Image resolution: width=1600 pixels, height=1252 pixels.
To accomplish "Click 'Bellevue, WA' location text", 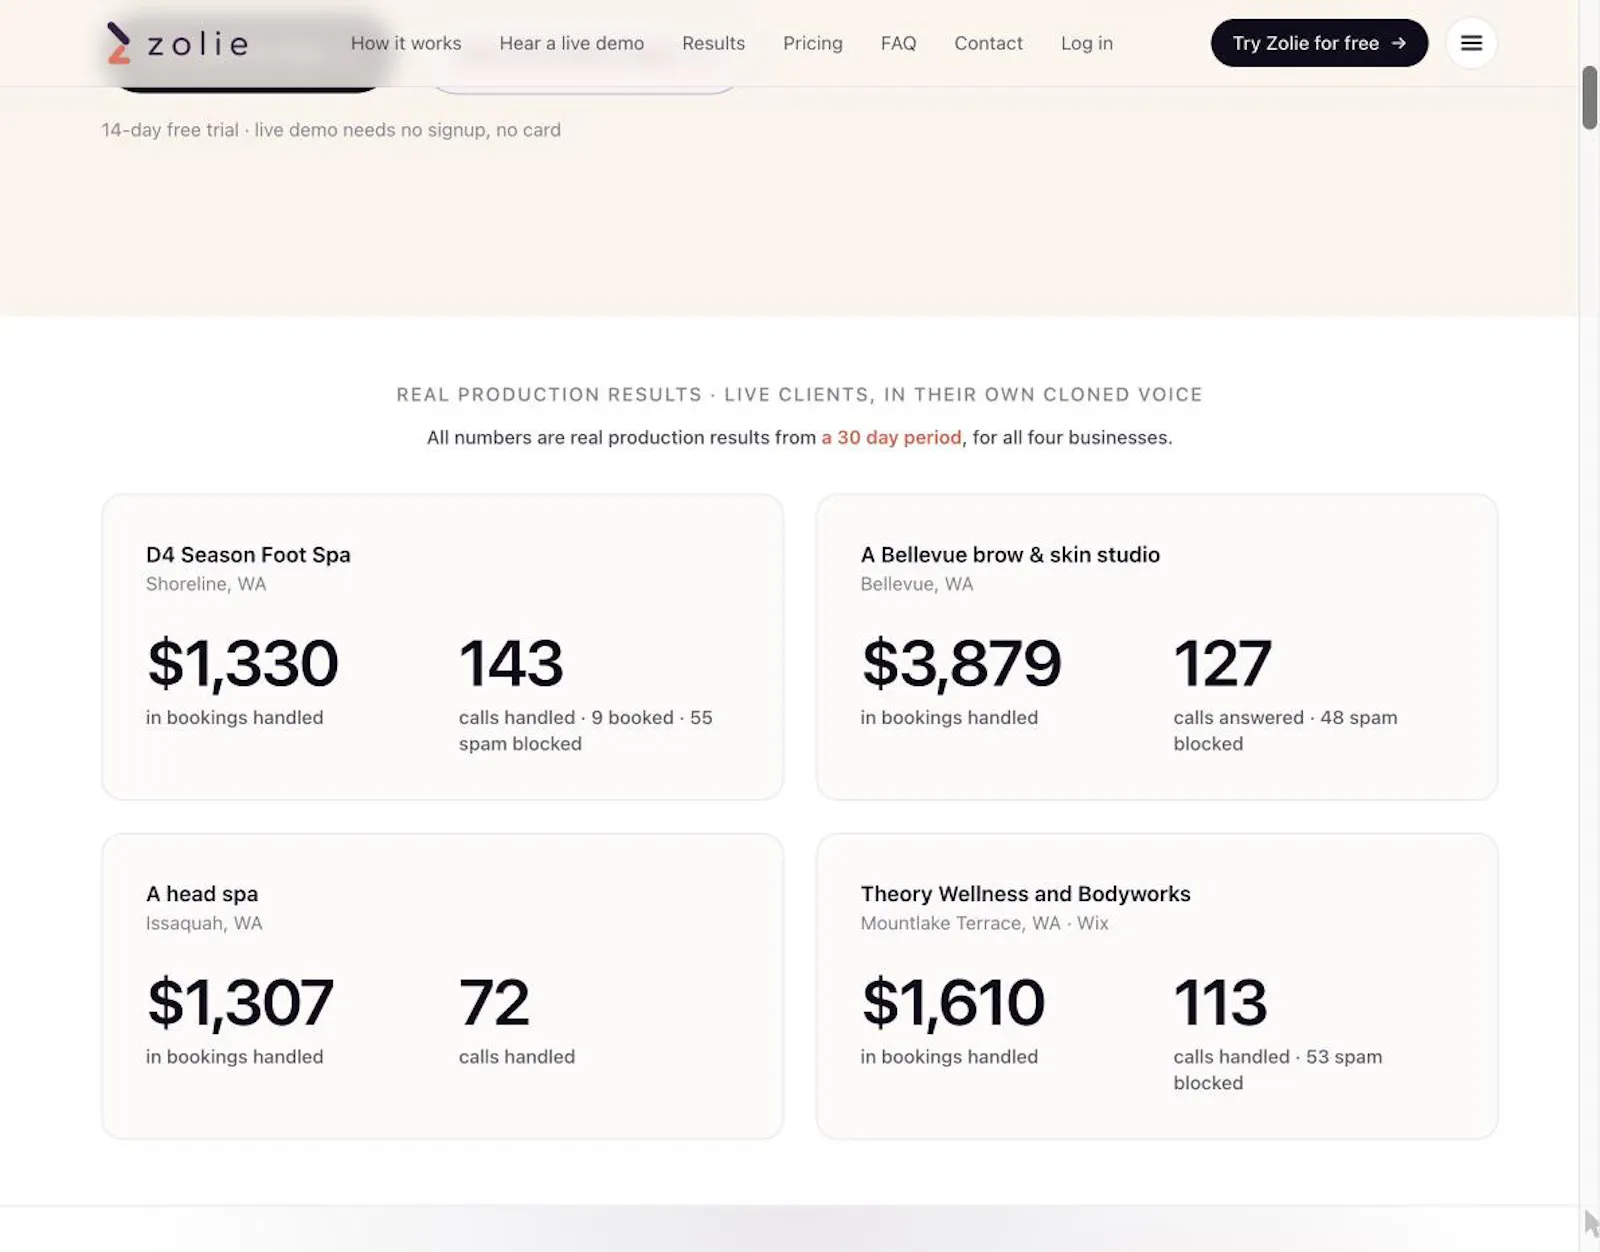I will 916,584.
